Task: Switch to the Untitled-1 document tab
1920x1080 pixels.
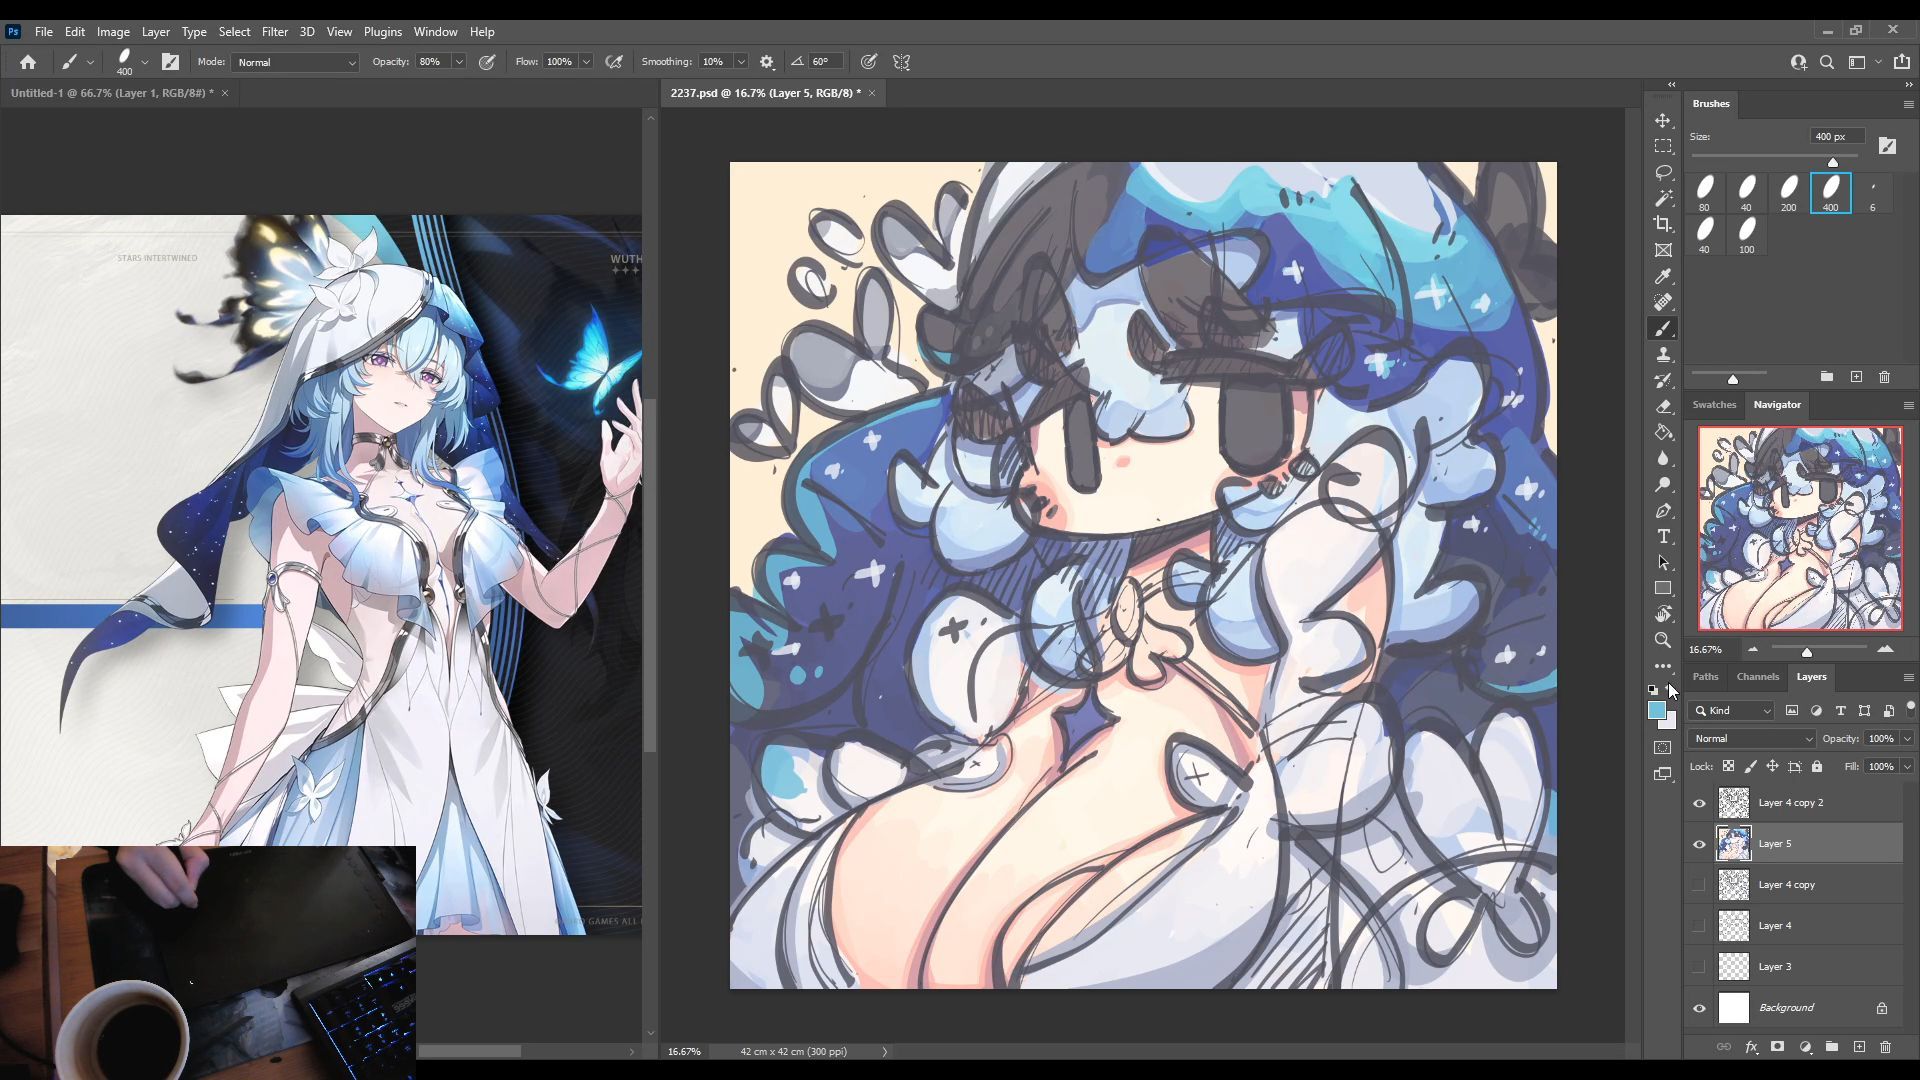Action: [112, 93]
